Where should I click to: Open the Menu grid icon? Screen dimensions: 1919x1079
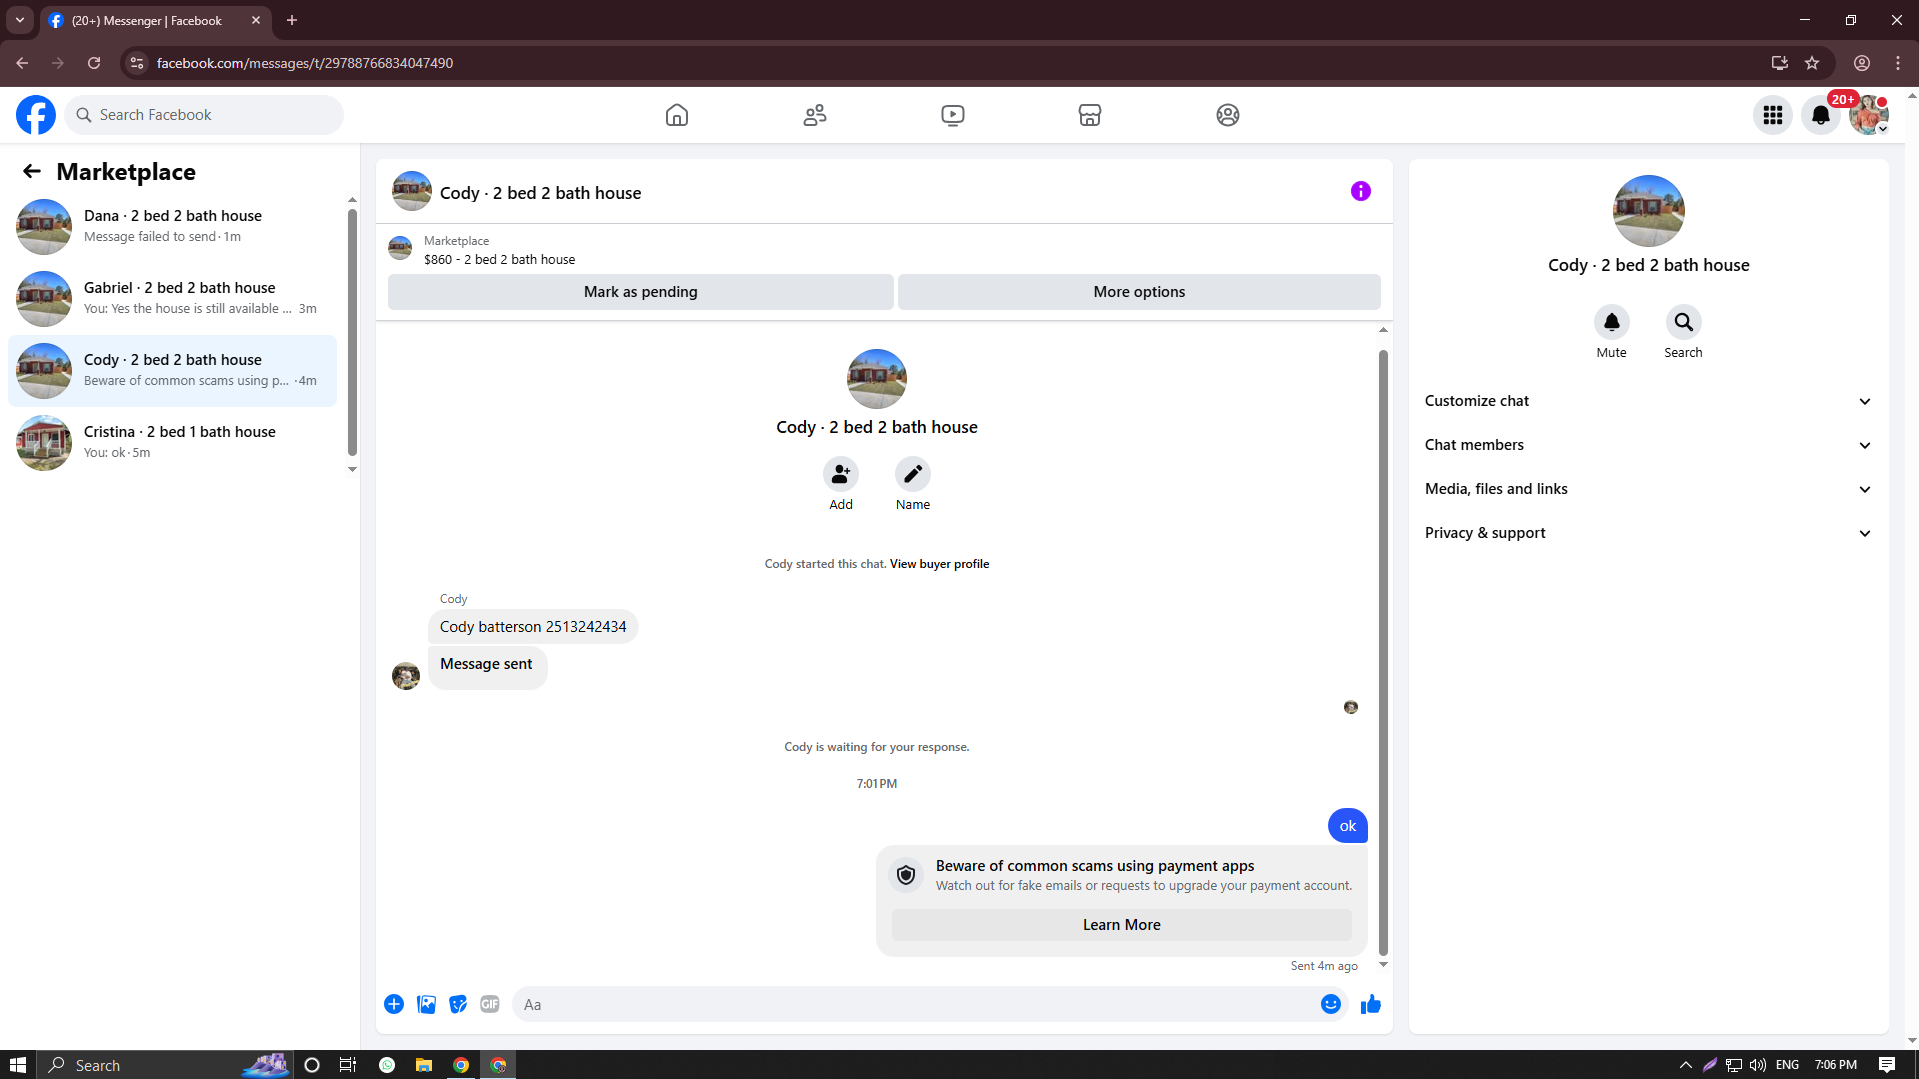coord(1773,115)
